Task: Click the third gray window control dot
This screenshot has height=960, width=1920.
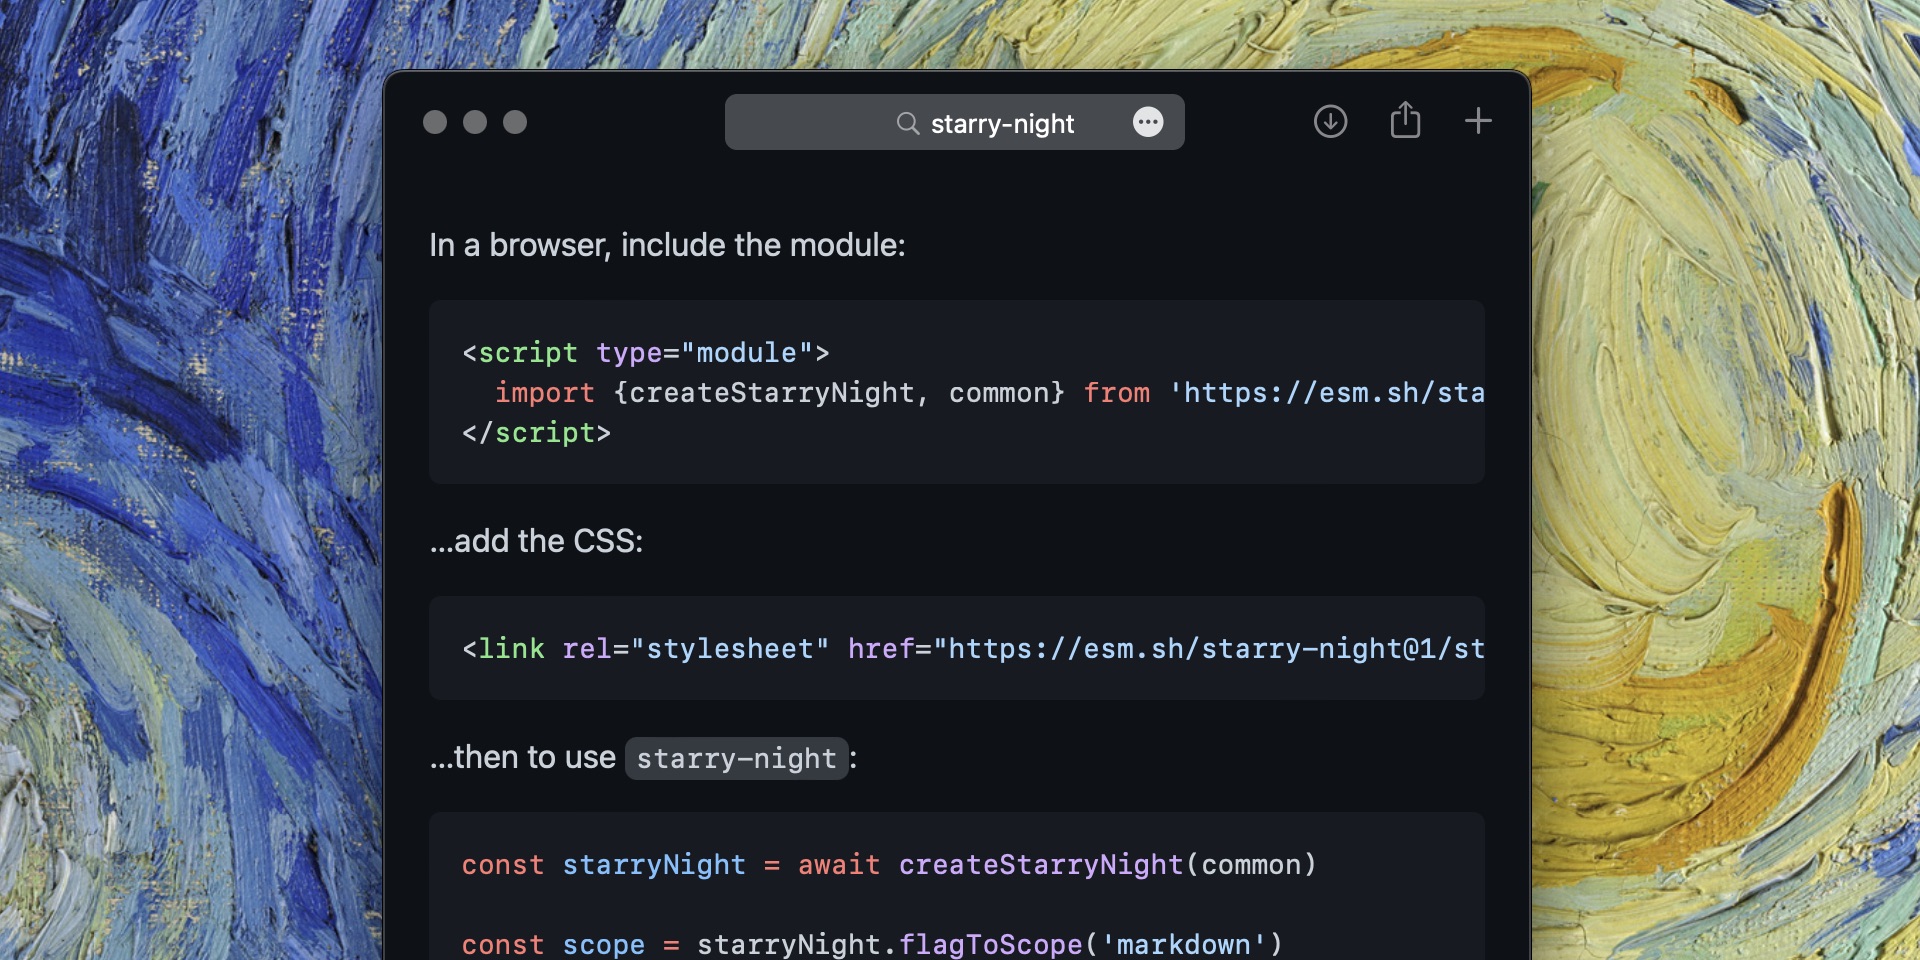Action: pos(515,122)
